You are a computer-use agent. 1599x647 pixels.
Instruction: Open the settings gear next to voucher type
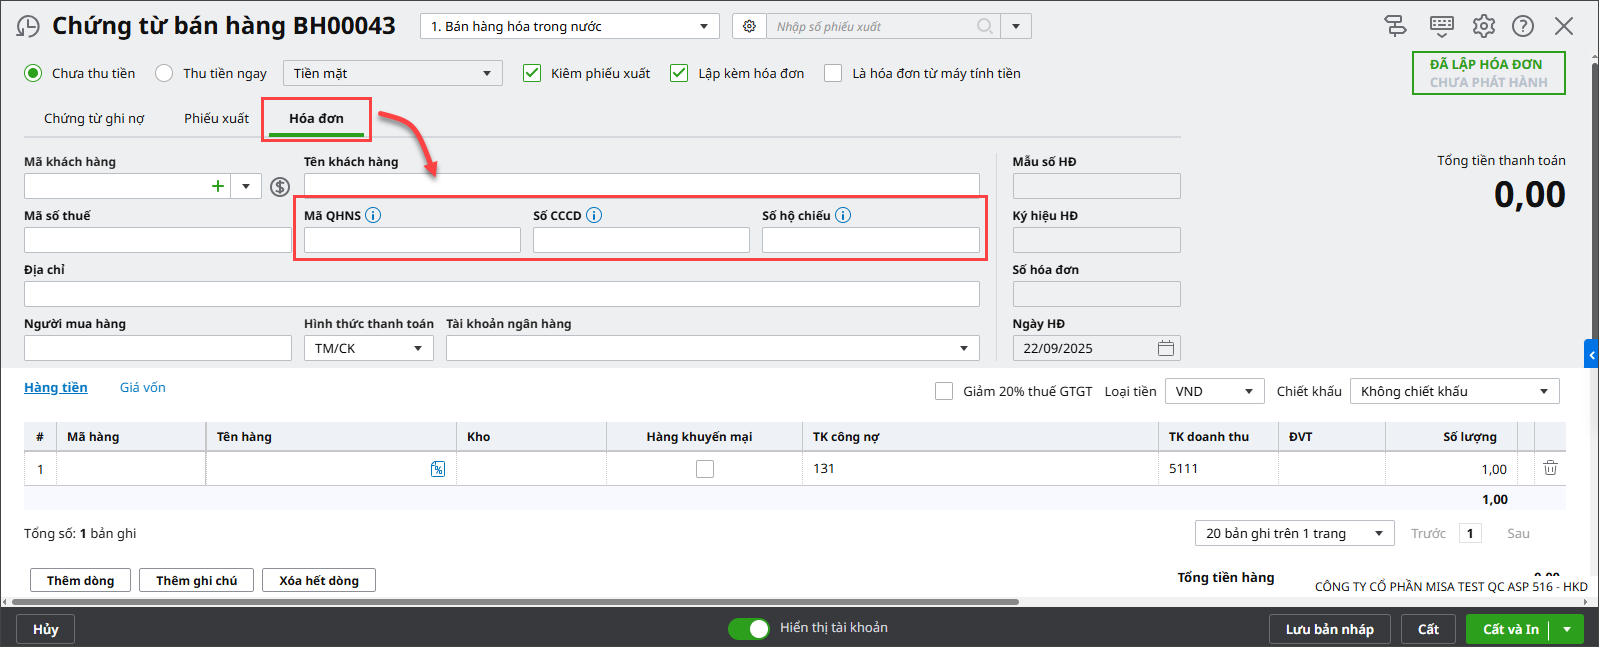click(749, 27)
